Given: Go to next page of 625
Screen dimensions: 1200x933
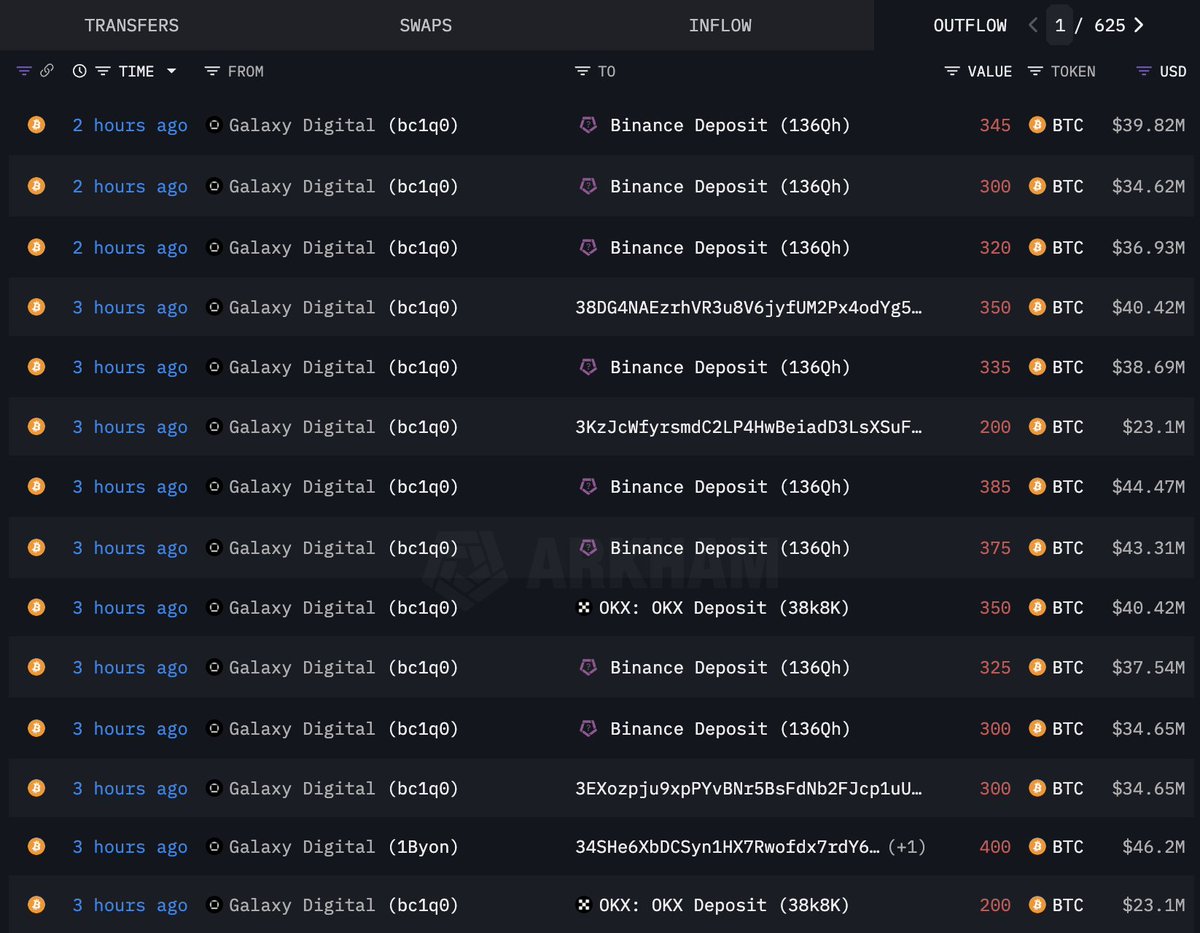Looking at the screenshot, I should click(1139, 25).
